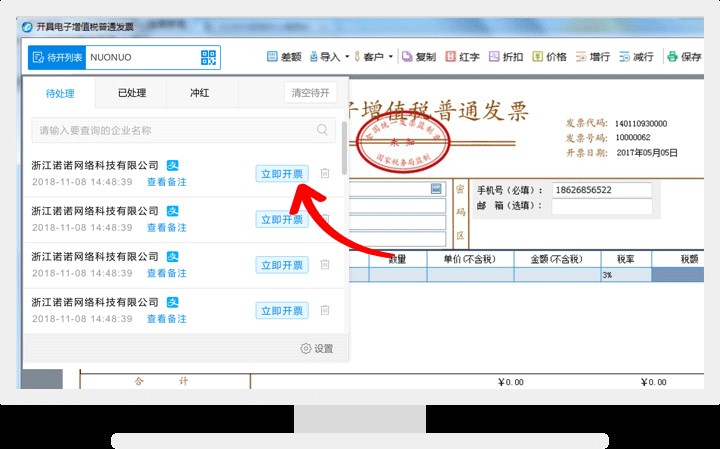This screenshot has height=449, width=720.
Task: Click the invoice code 140110930000
Action: tap(641, 123)
